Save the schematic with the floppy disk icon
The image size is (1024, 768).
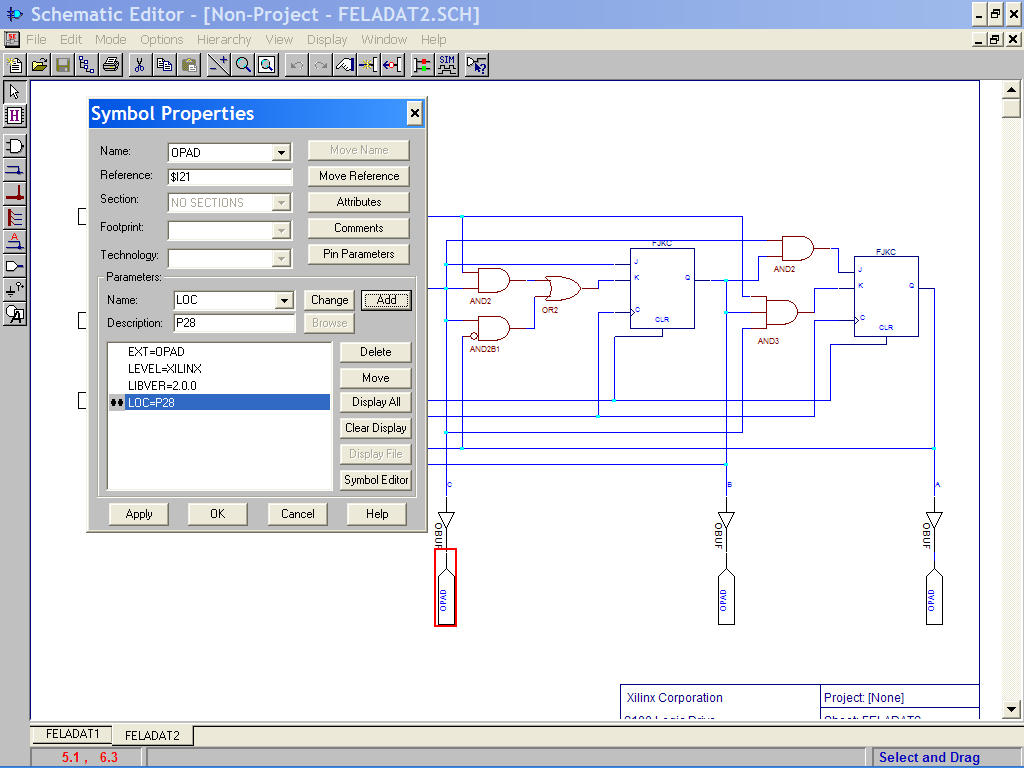pos(63,65)
